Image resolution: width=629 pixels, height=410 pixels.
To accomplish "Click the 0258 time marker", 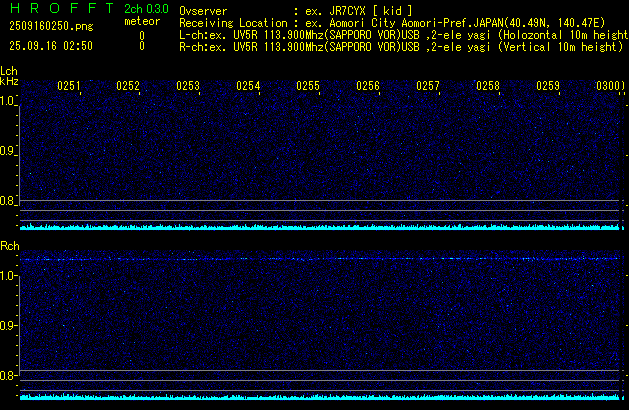I will 488,86.
